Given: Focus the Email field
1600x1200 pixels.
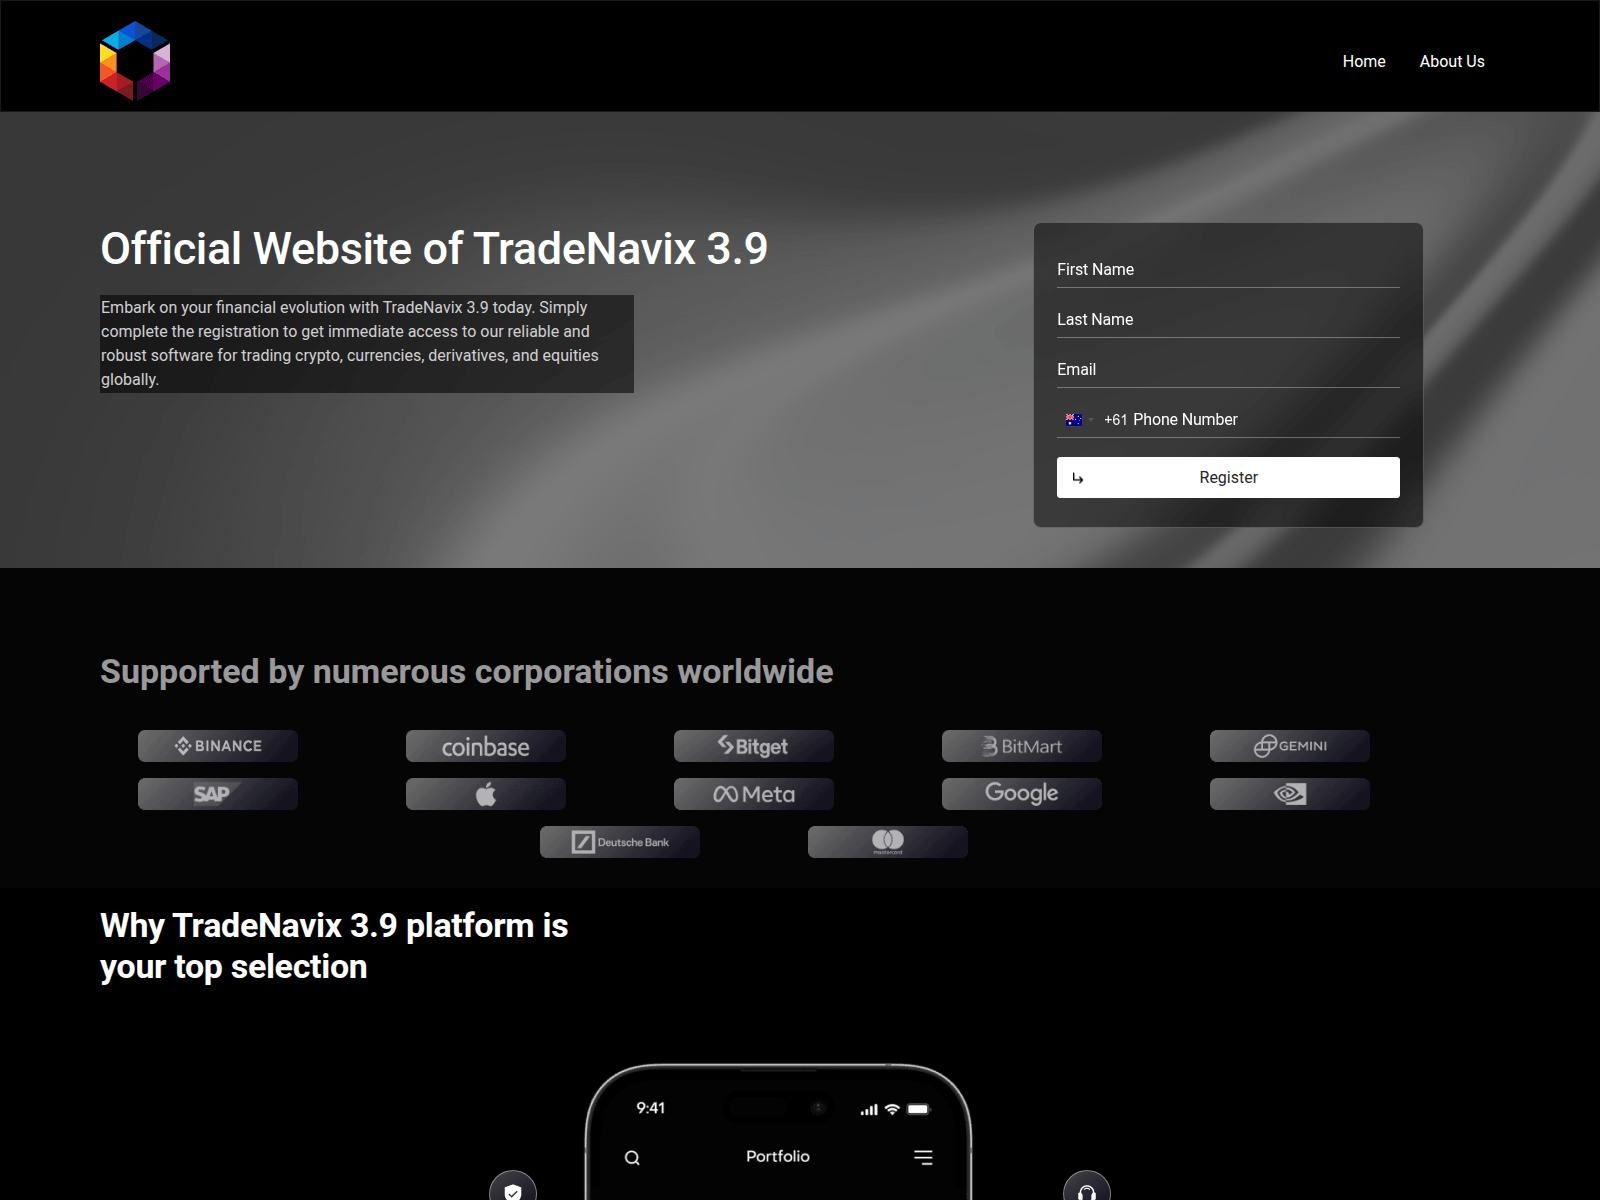Looking at the screenshot, I should tap(1228, 369).
